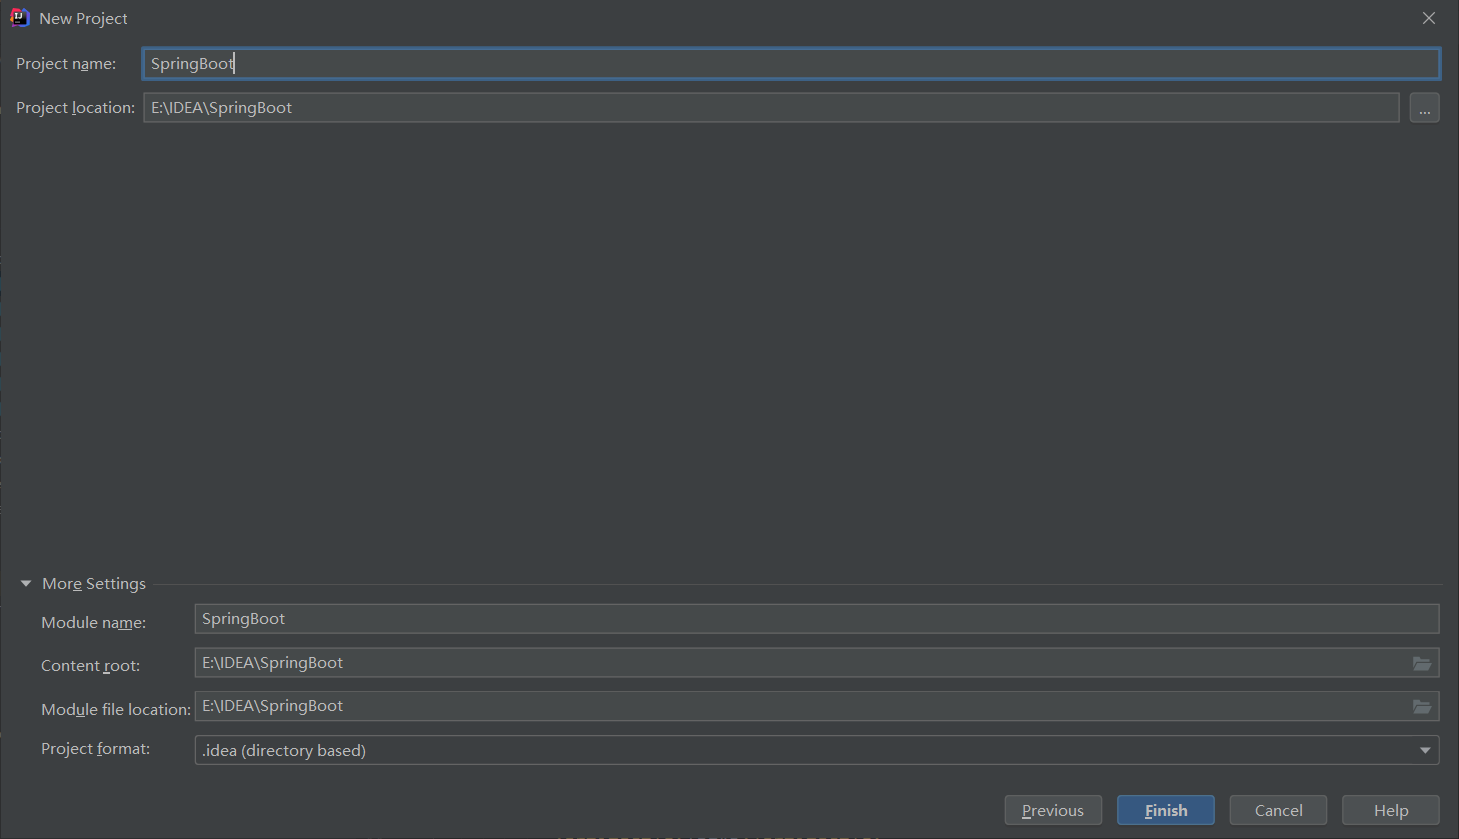Screen dimensions: 1459x839
Task: Click the Finish button
Action: (x=1165, y=810)
